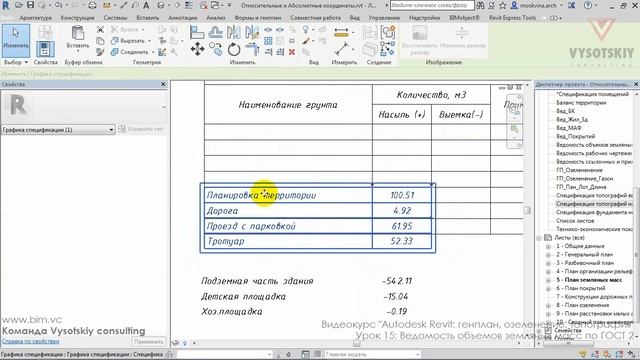The image size is (640, 360).
Task: Cut to clipboard with the X scissors icon
Action: 100,29
